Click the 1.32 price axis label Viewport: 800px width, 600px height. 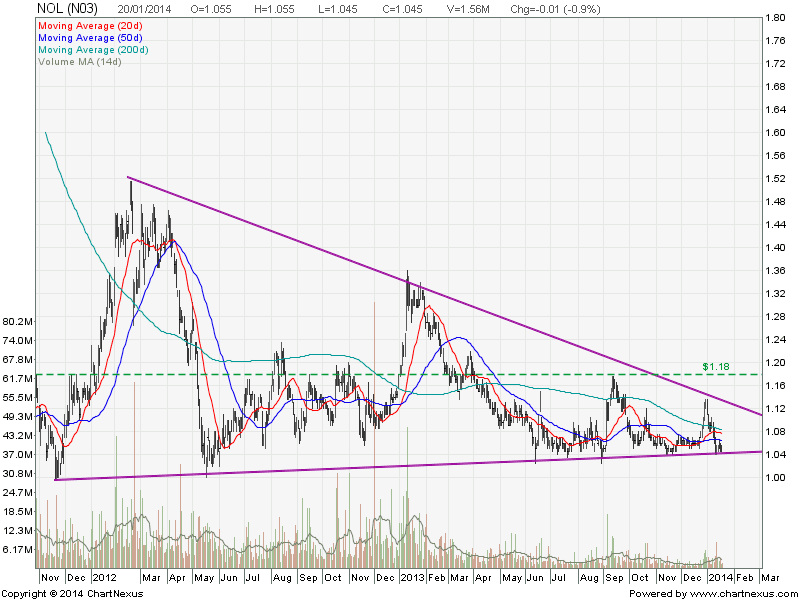click(x=776, y=293)
